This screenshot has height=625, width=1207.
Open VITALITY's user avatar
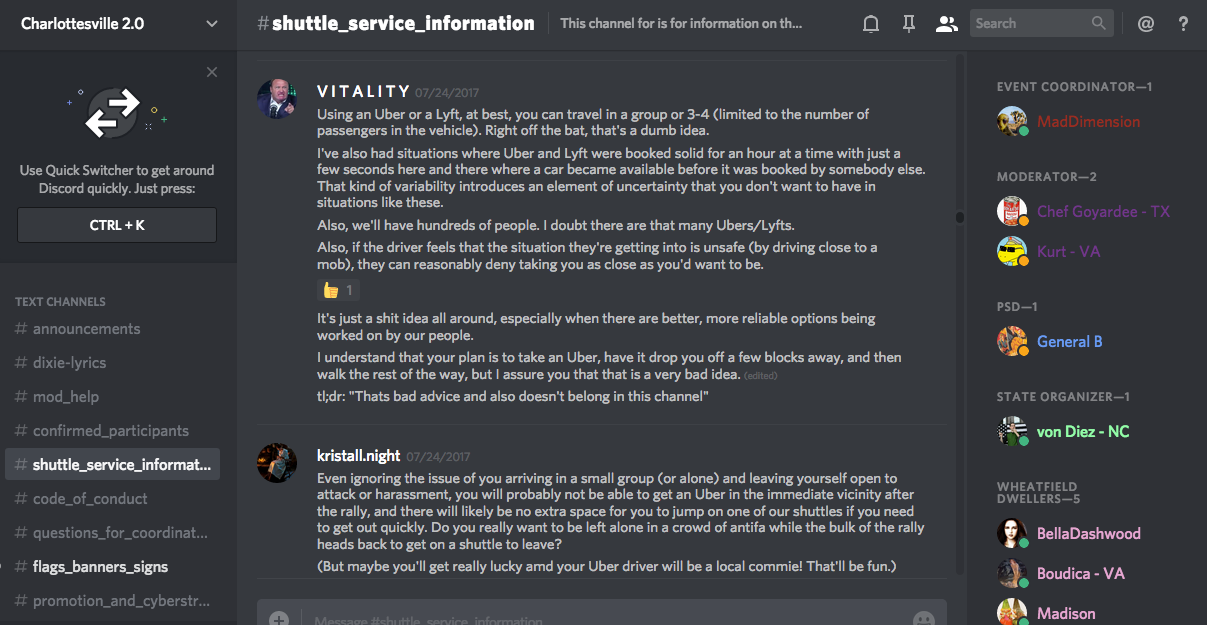(x=277, y=98)
